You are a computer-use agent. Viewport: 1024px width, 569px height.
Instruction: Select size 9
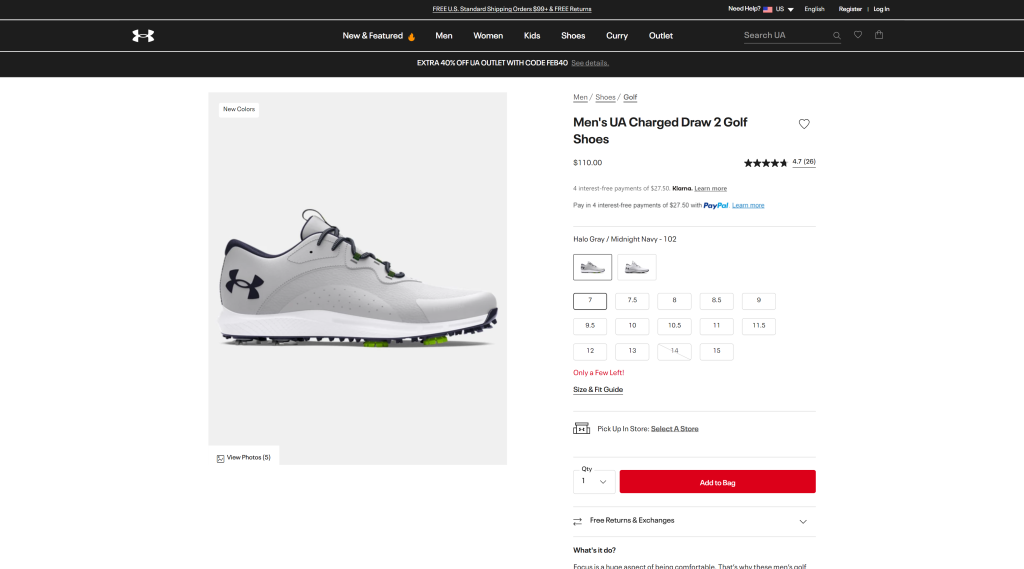tap(759, 301)
